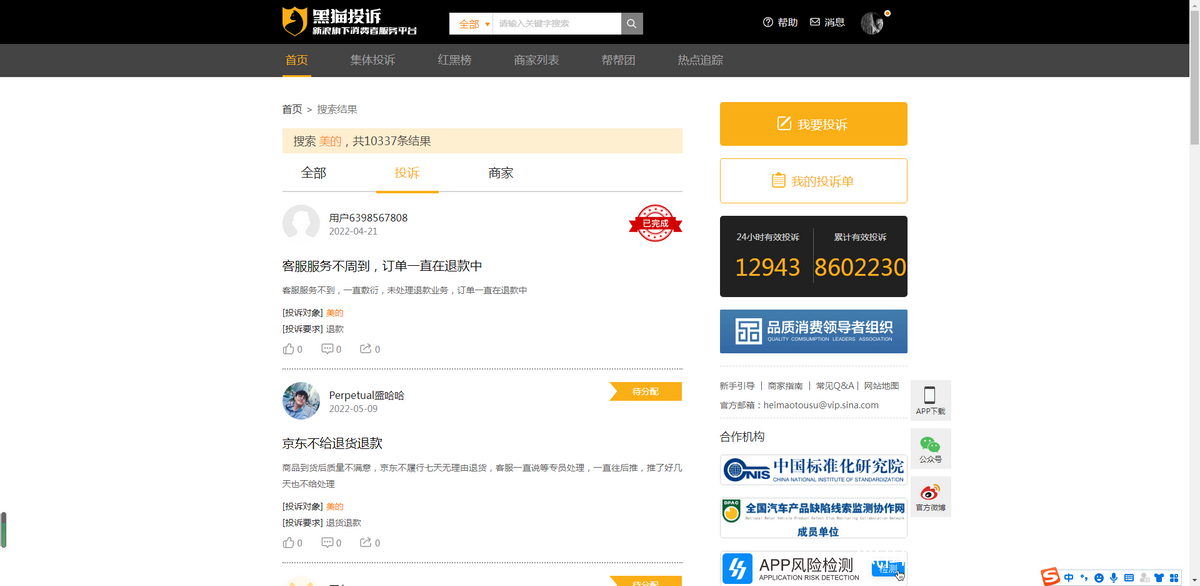Click the search magnifier icon
This screenshot has width=1200, height=586.
(x=632, y=23)
